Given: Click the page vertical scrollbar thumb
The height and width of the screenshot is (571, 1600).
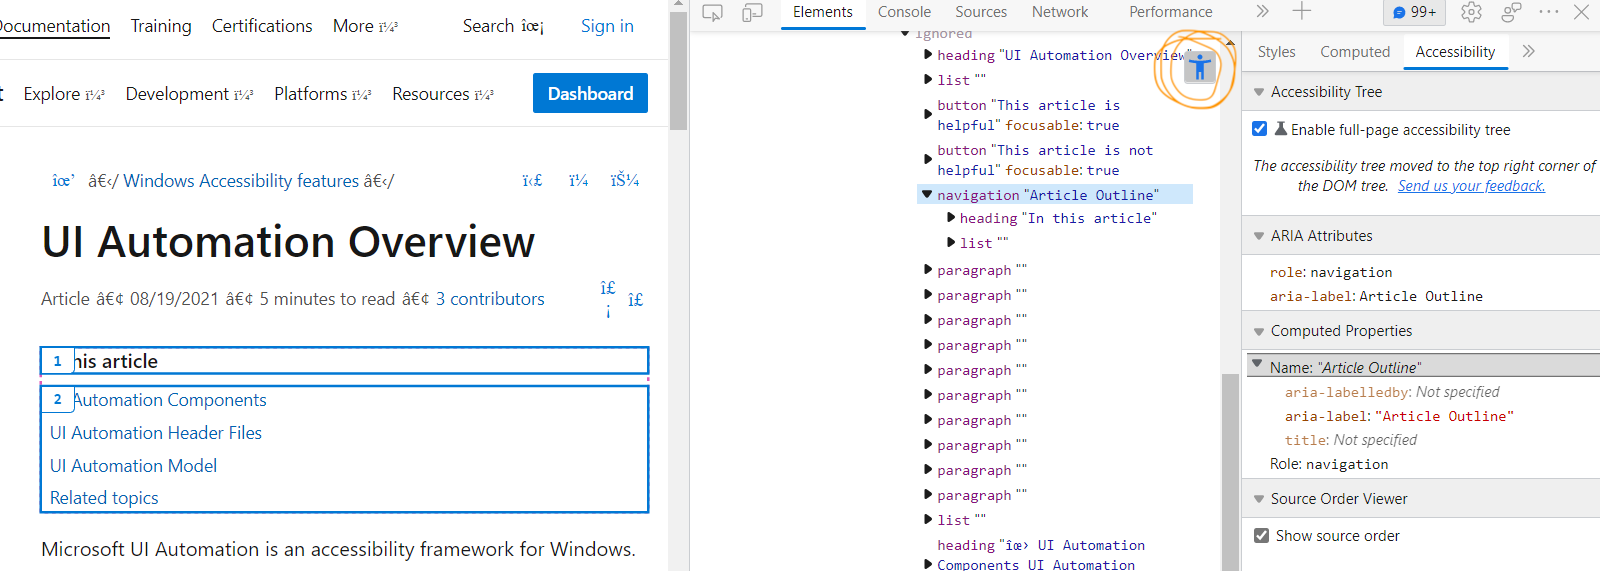Looking at the screenshot, I should pyautogui.click(x=678, y=70).
